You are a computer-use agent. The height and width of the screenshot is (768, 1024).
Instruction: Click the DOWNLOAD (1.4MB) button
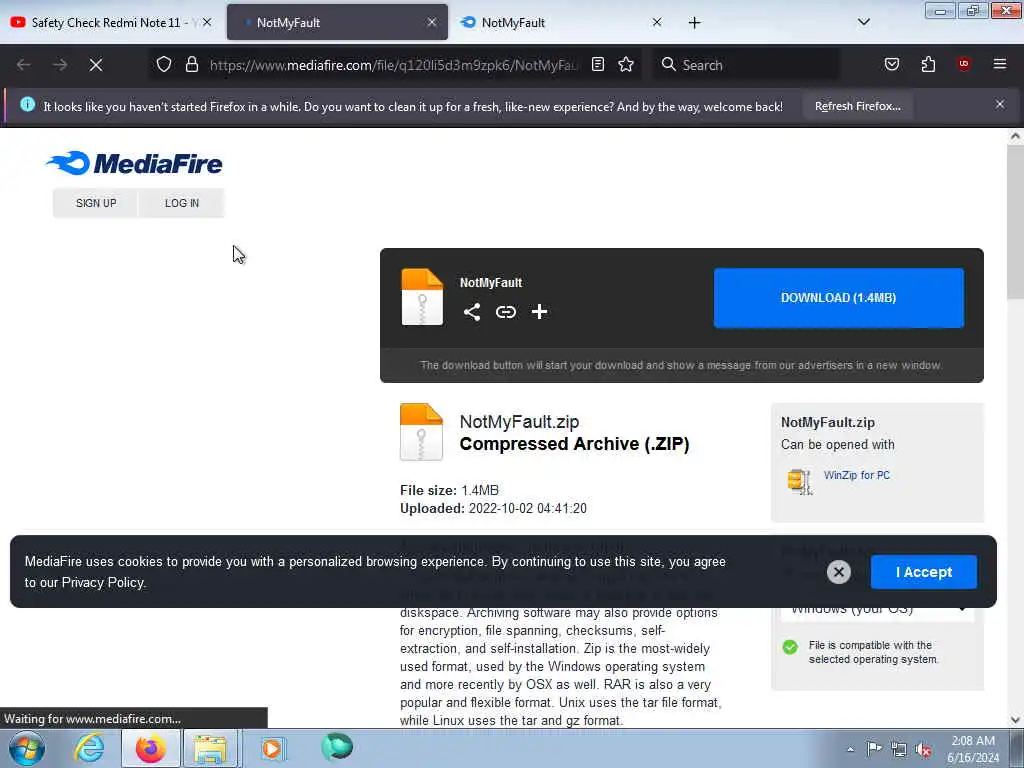point(839,298)
